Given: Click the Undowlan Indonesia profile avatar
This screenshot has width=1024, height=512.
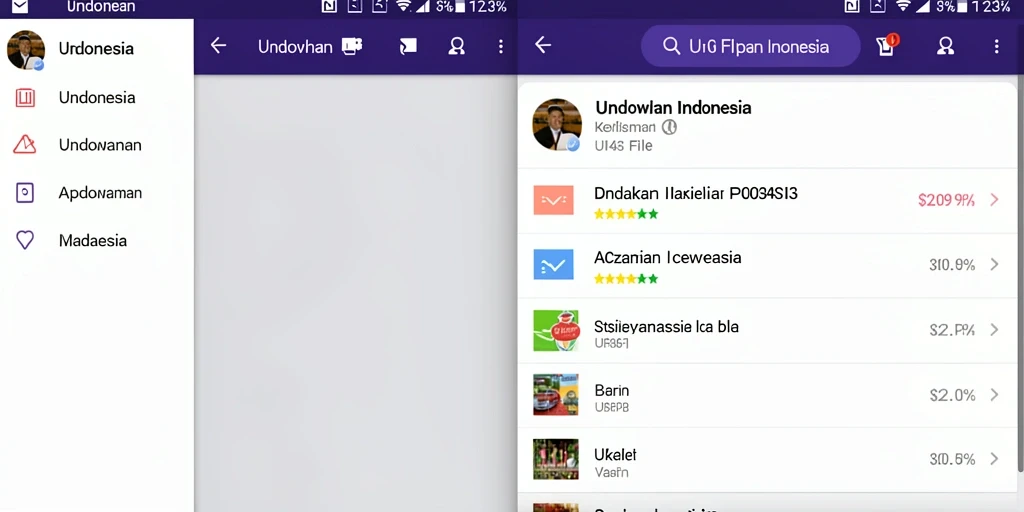Looking at the screenshot, I should [x=557, y=125].
